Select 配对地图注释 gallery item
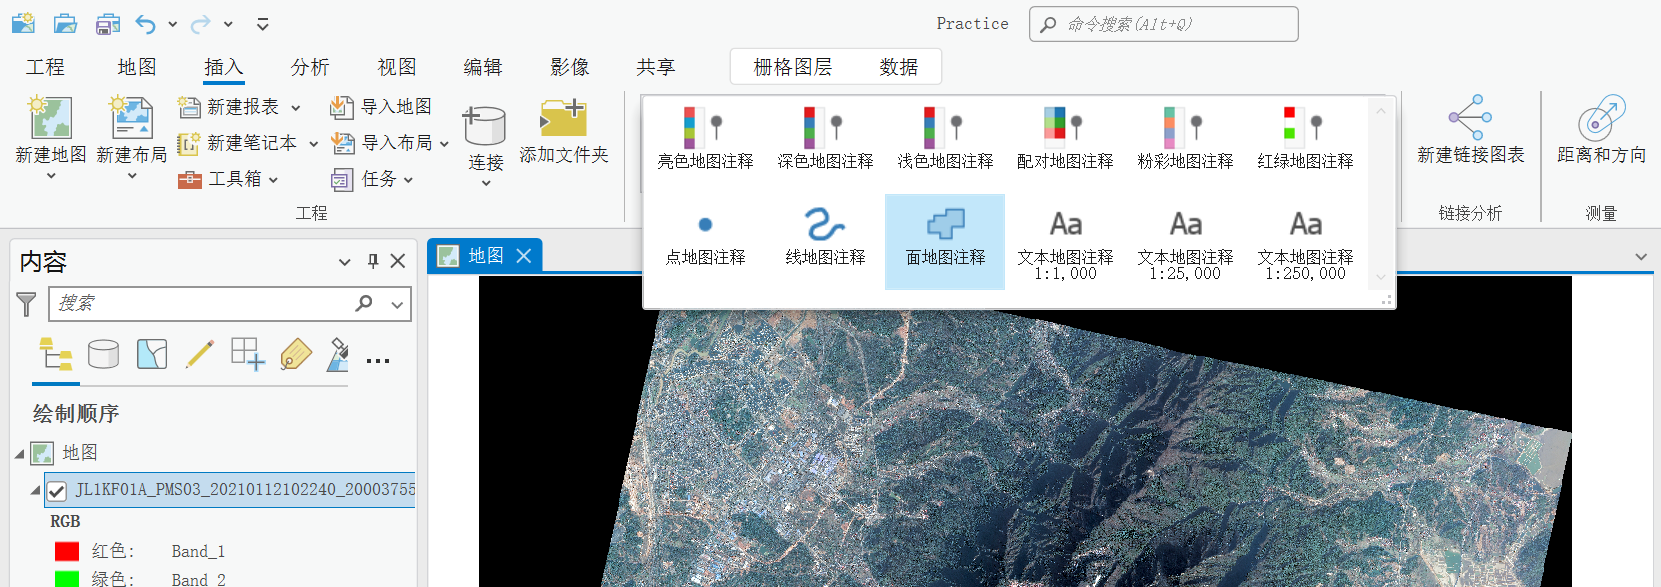The image size is (1661, 587). pos(1065,139)
